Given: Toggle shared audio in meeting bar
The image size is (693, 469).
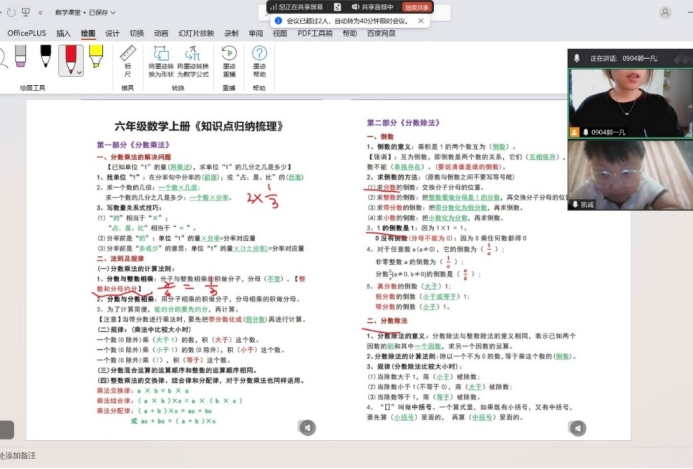Looking at the screenshot, I should (x=351, y=7).
